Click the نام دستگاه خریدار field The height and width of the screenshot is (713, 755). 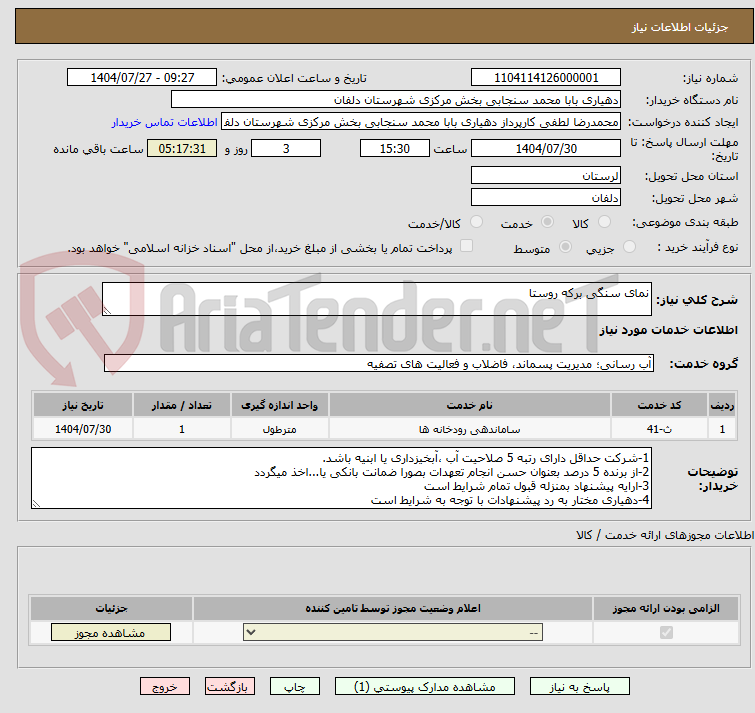click(x=395, y=100)
